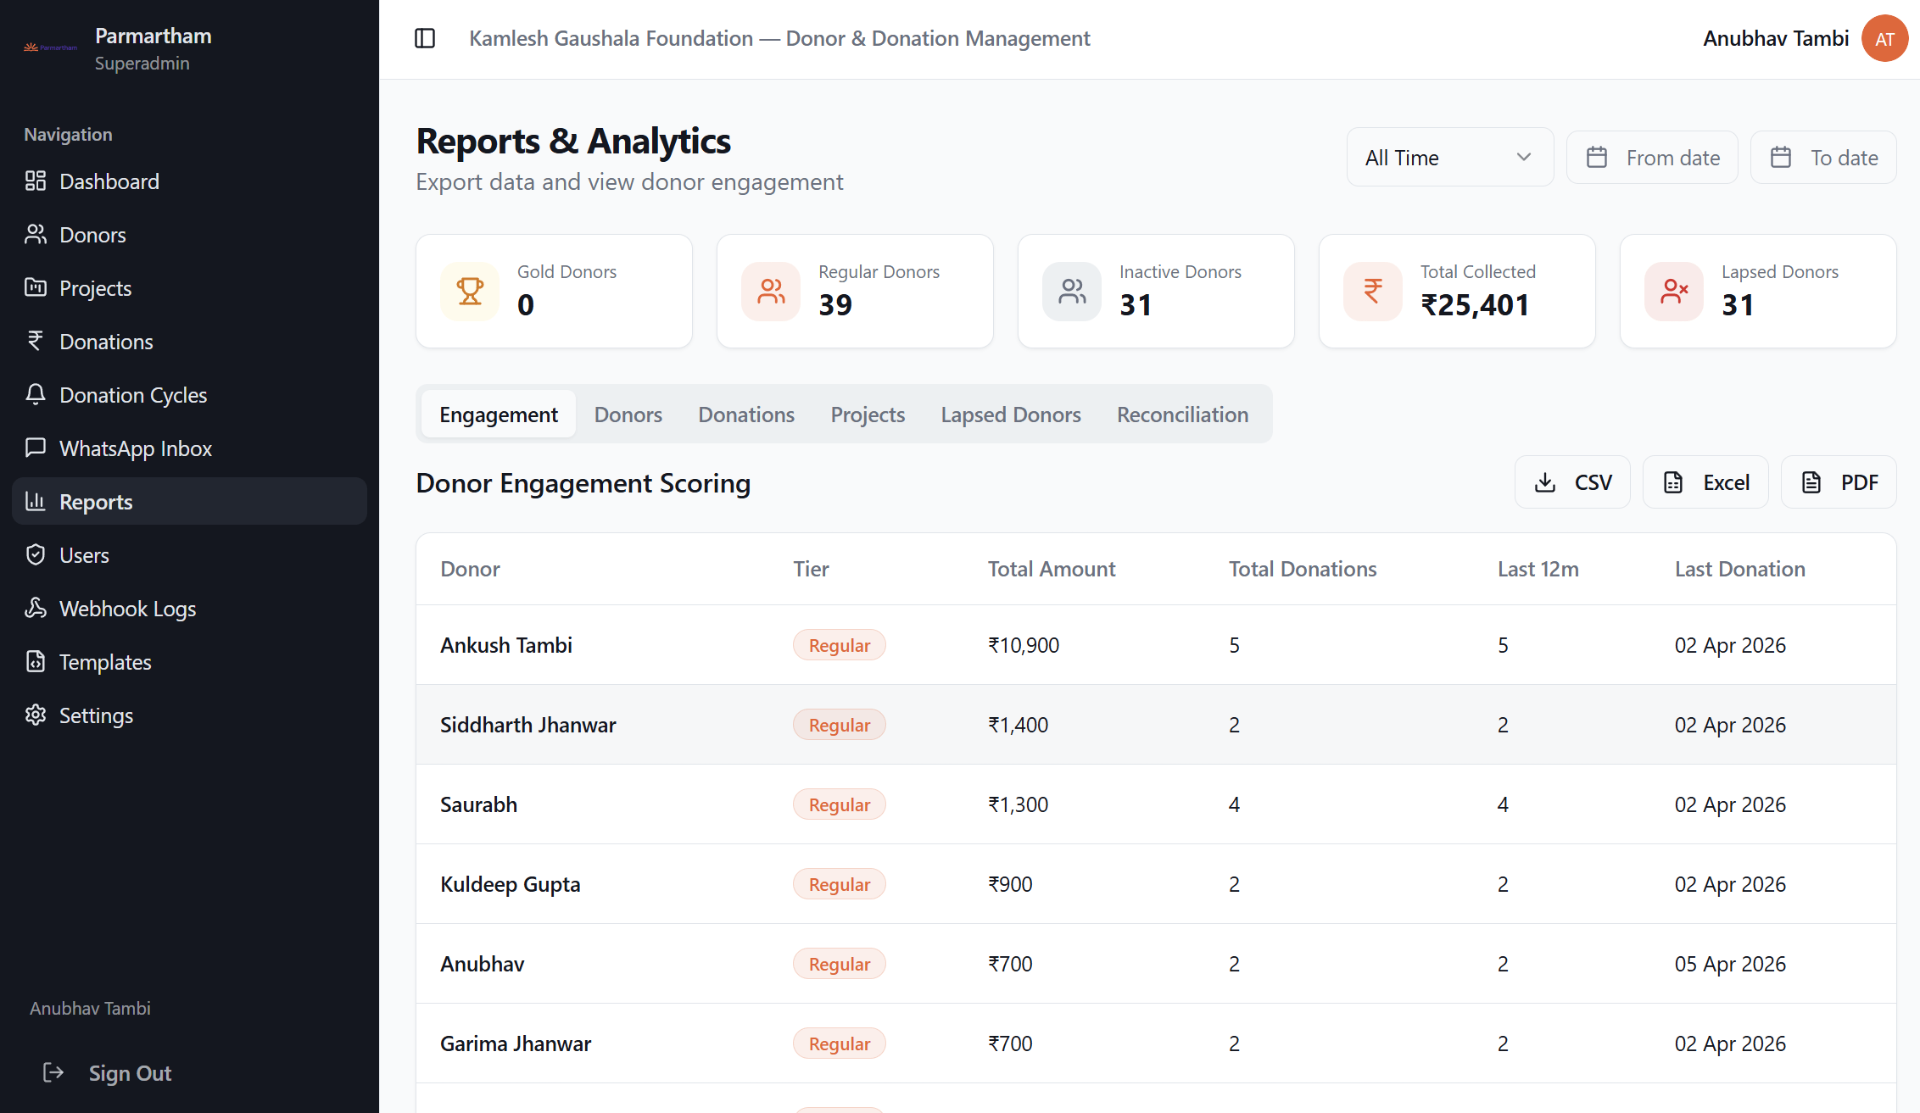Click the calendar icon next to From date
1920x1113 pixels.
(1597, 157)
